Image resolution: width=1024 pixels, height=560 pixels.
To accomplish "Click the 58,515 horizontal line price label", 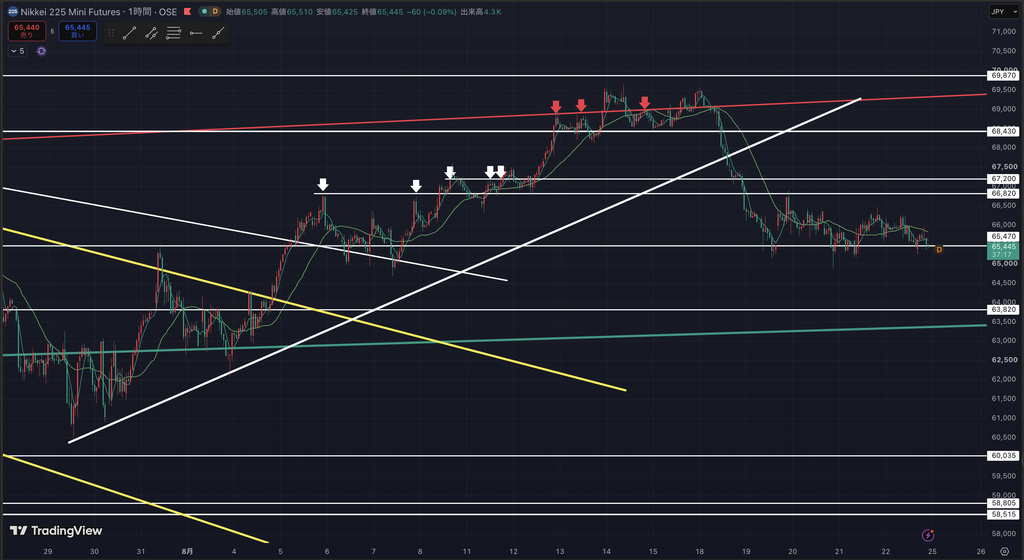I will [x=1003, y=514].
